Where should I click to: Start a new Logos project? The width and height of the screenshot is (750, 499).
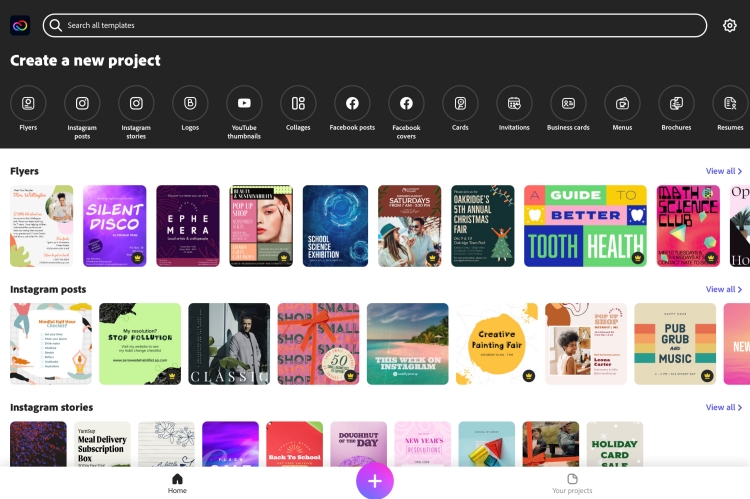tap(190, 103)
